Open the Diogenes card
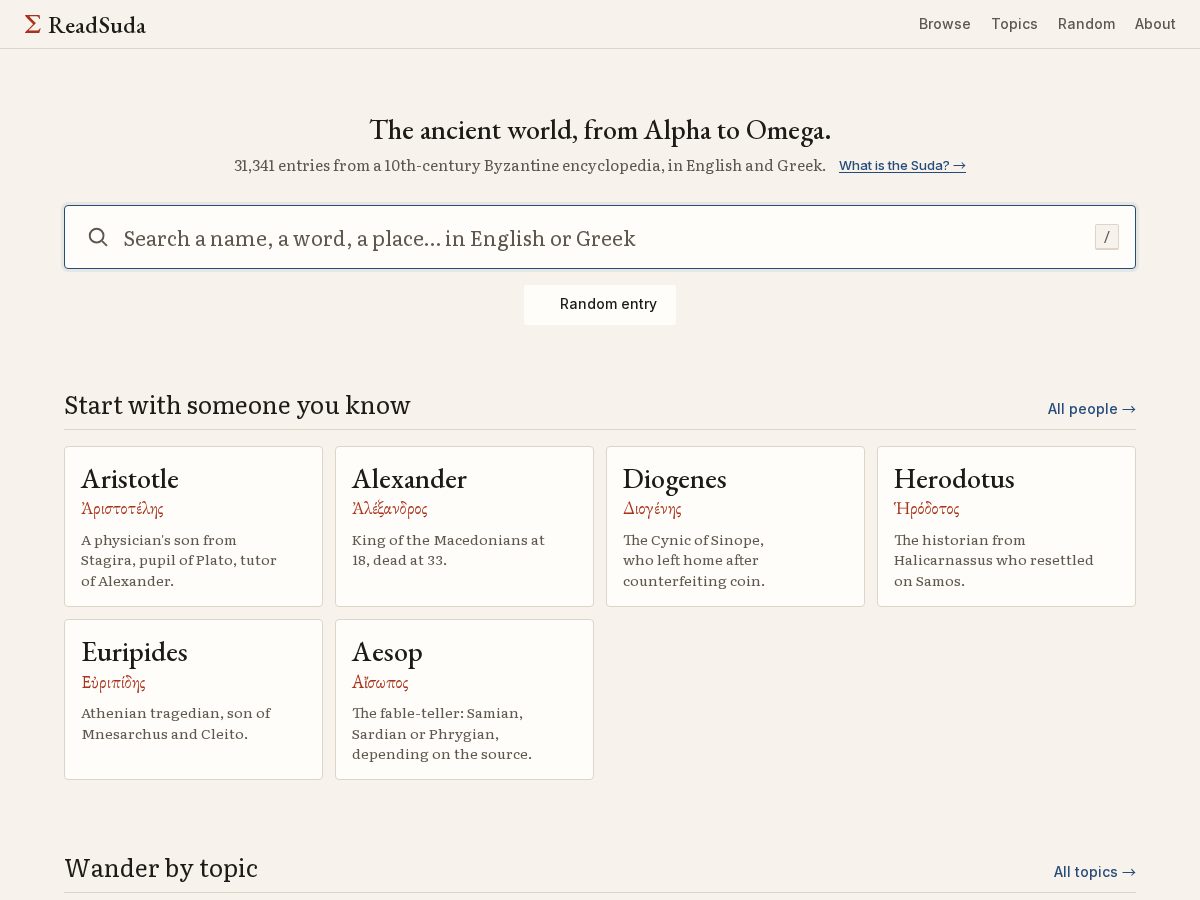 coord(735,526)
